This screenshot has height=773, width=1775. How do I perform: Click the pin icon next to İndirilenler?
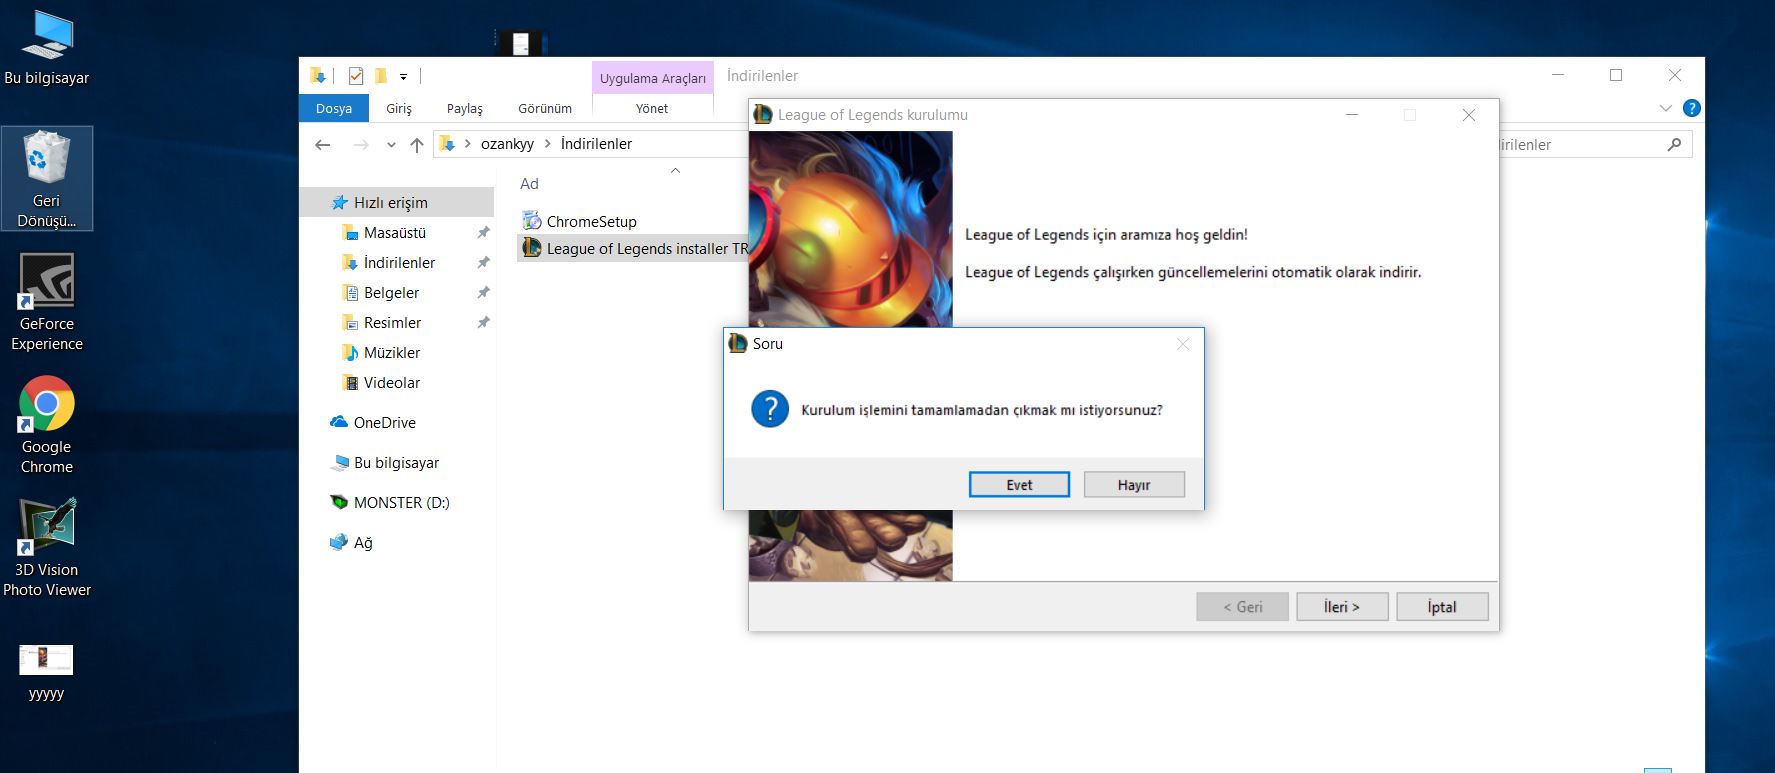tap(483, 262)
